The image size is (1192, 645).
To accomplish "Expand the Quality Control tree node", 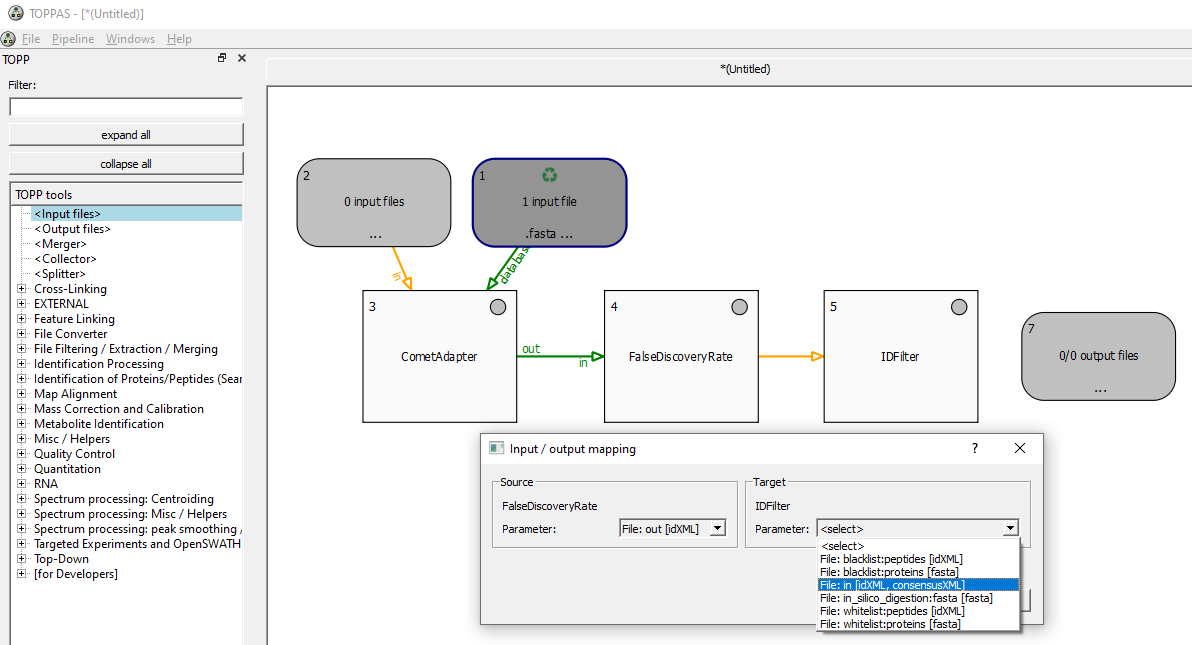I will [x=22, y=454].
